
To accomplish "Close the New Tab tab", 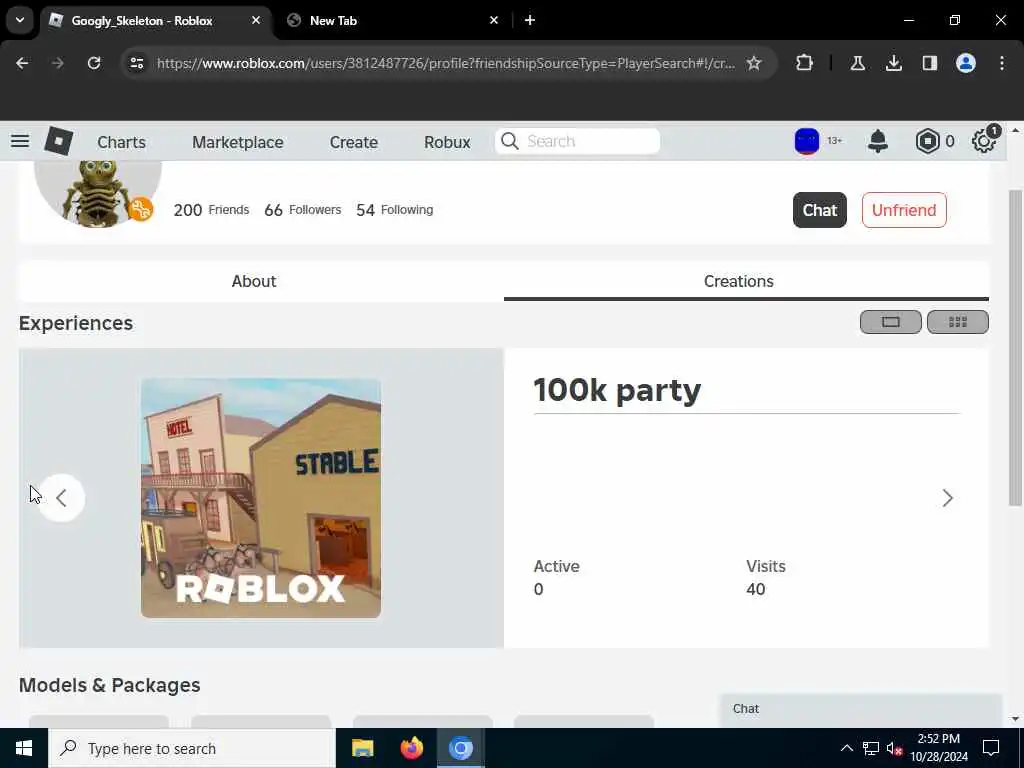I will [494, 20].
